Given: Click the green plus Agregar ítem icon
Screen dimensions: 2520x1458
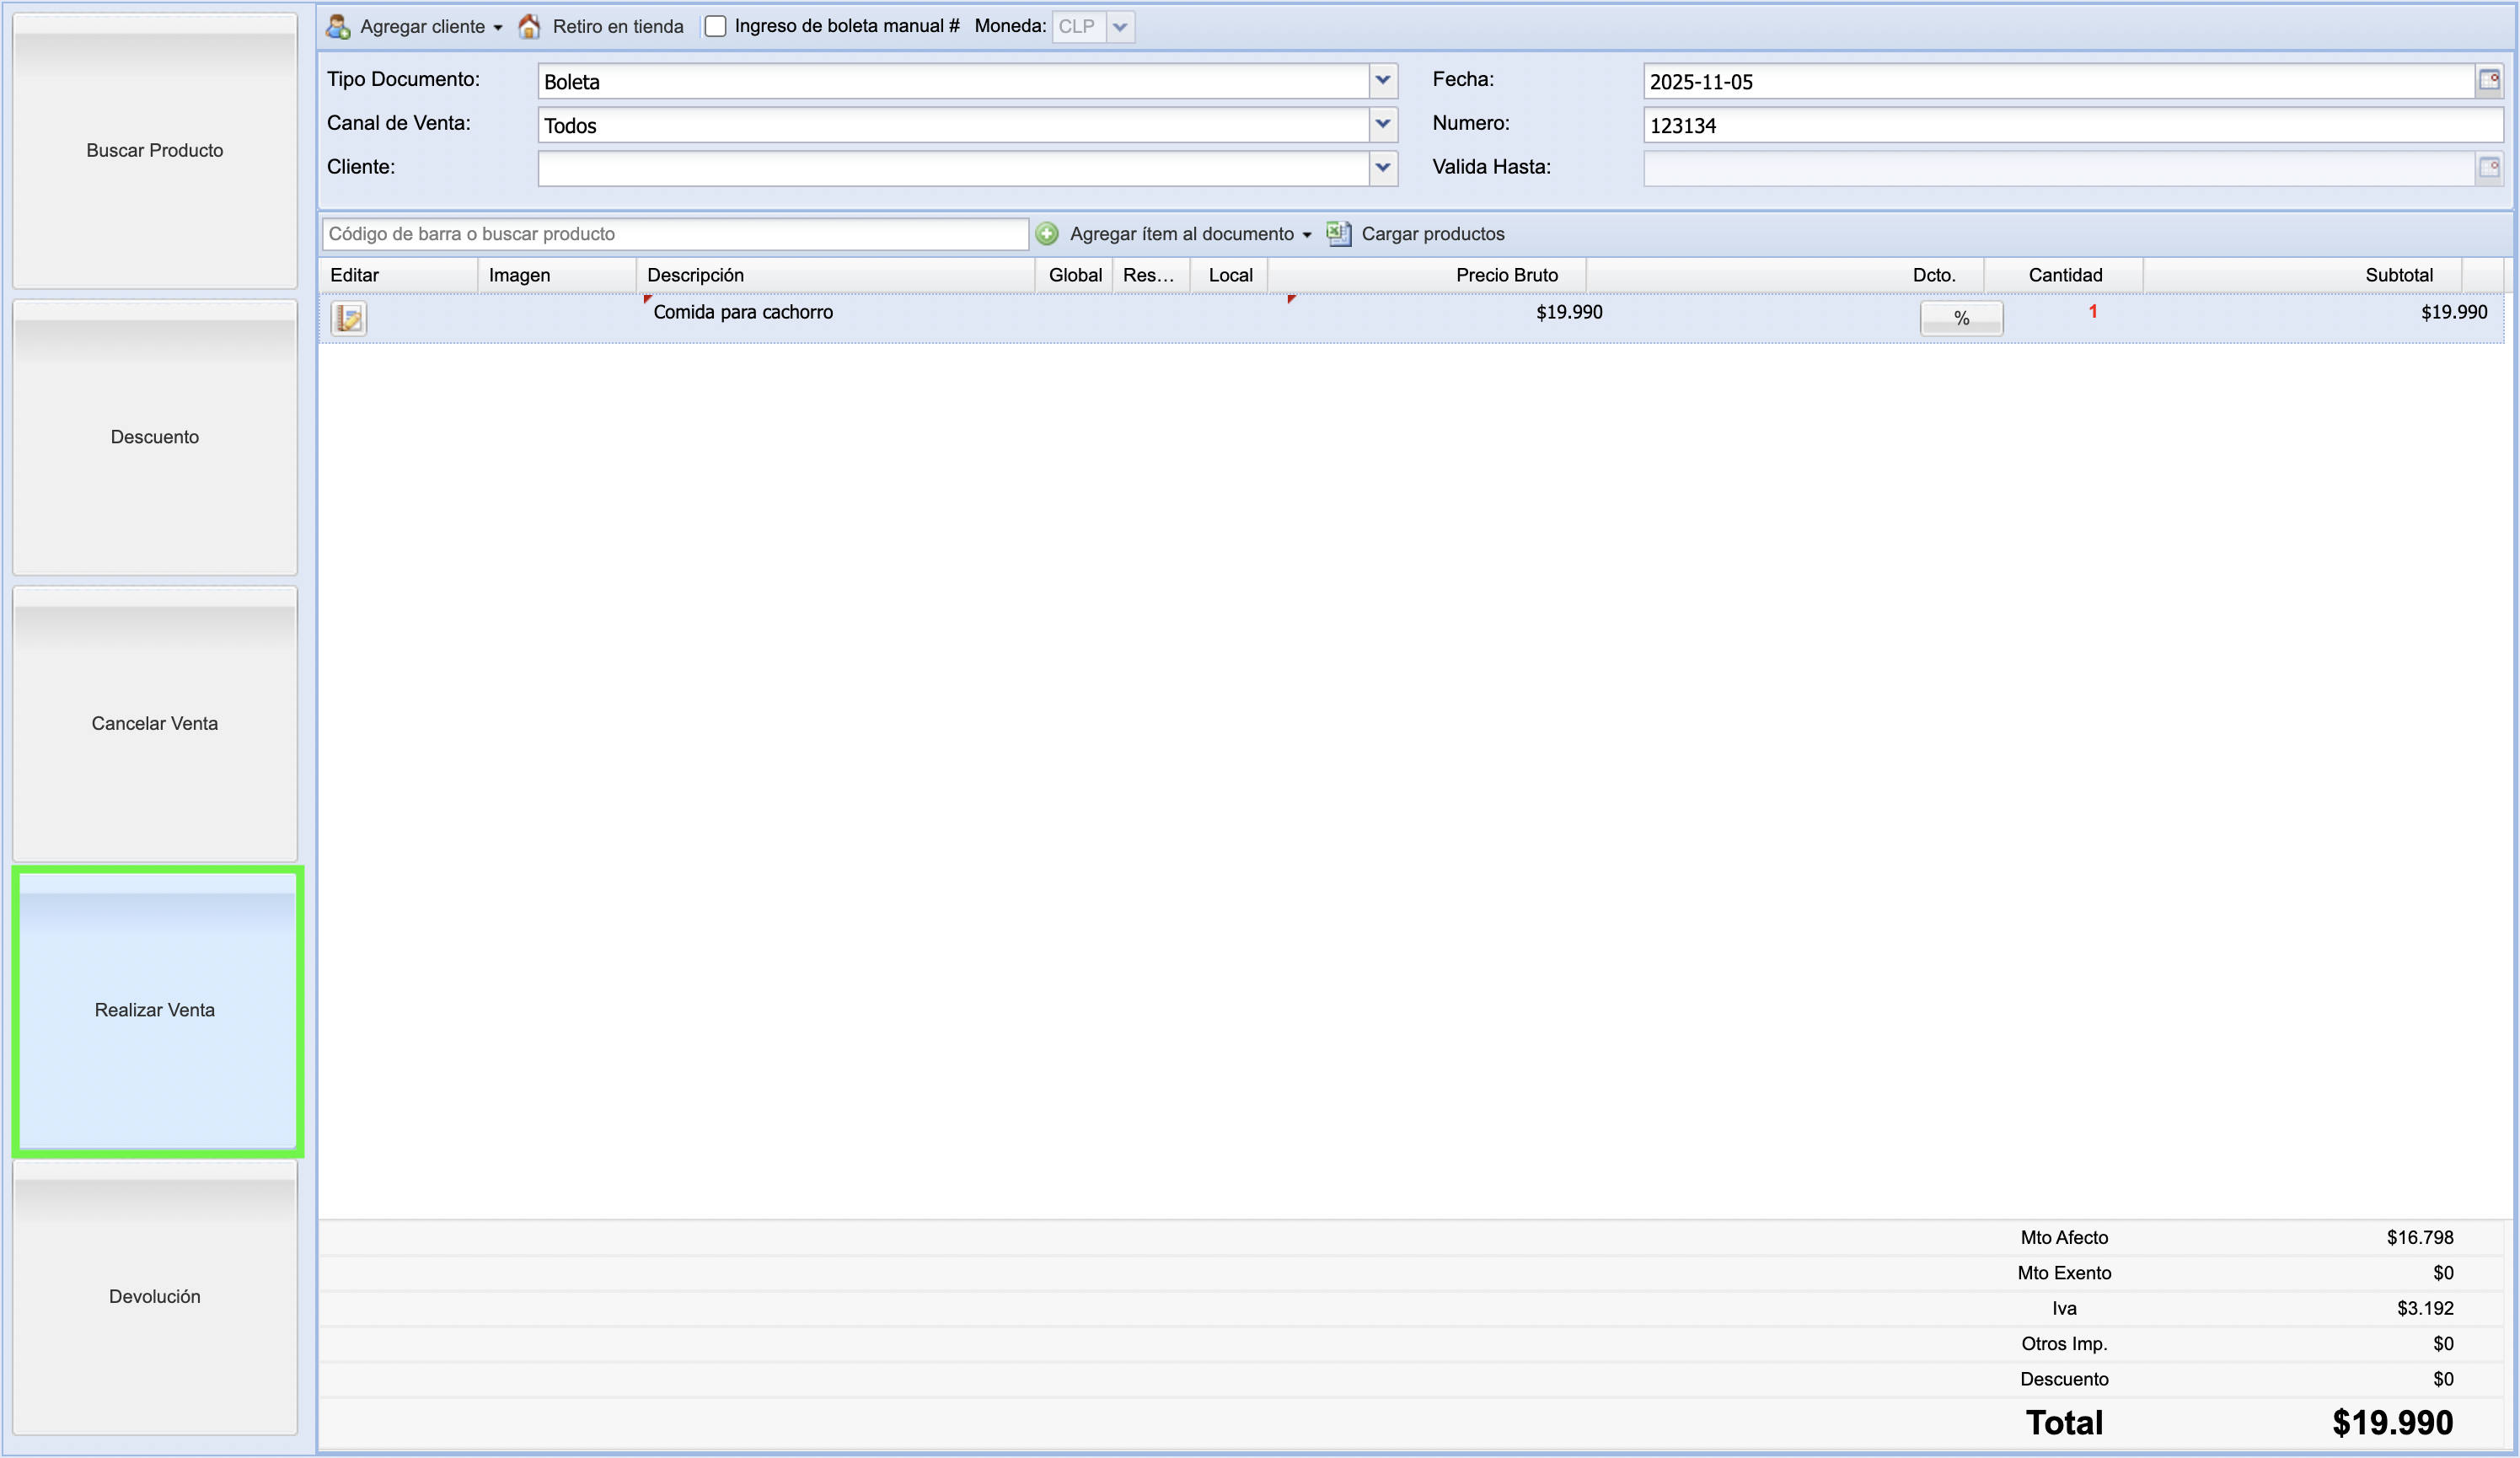Looking at the screenshot, I should 1047,234.
